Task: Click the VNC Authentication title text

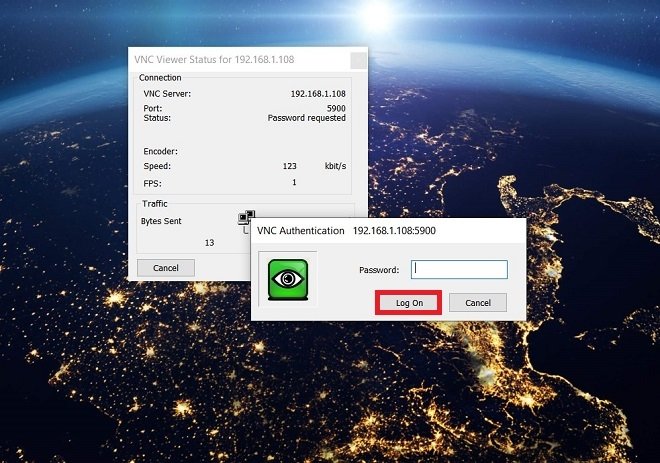Action: [x=301, y=231]
